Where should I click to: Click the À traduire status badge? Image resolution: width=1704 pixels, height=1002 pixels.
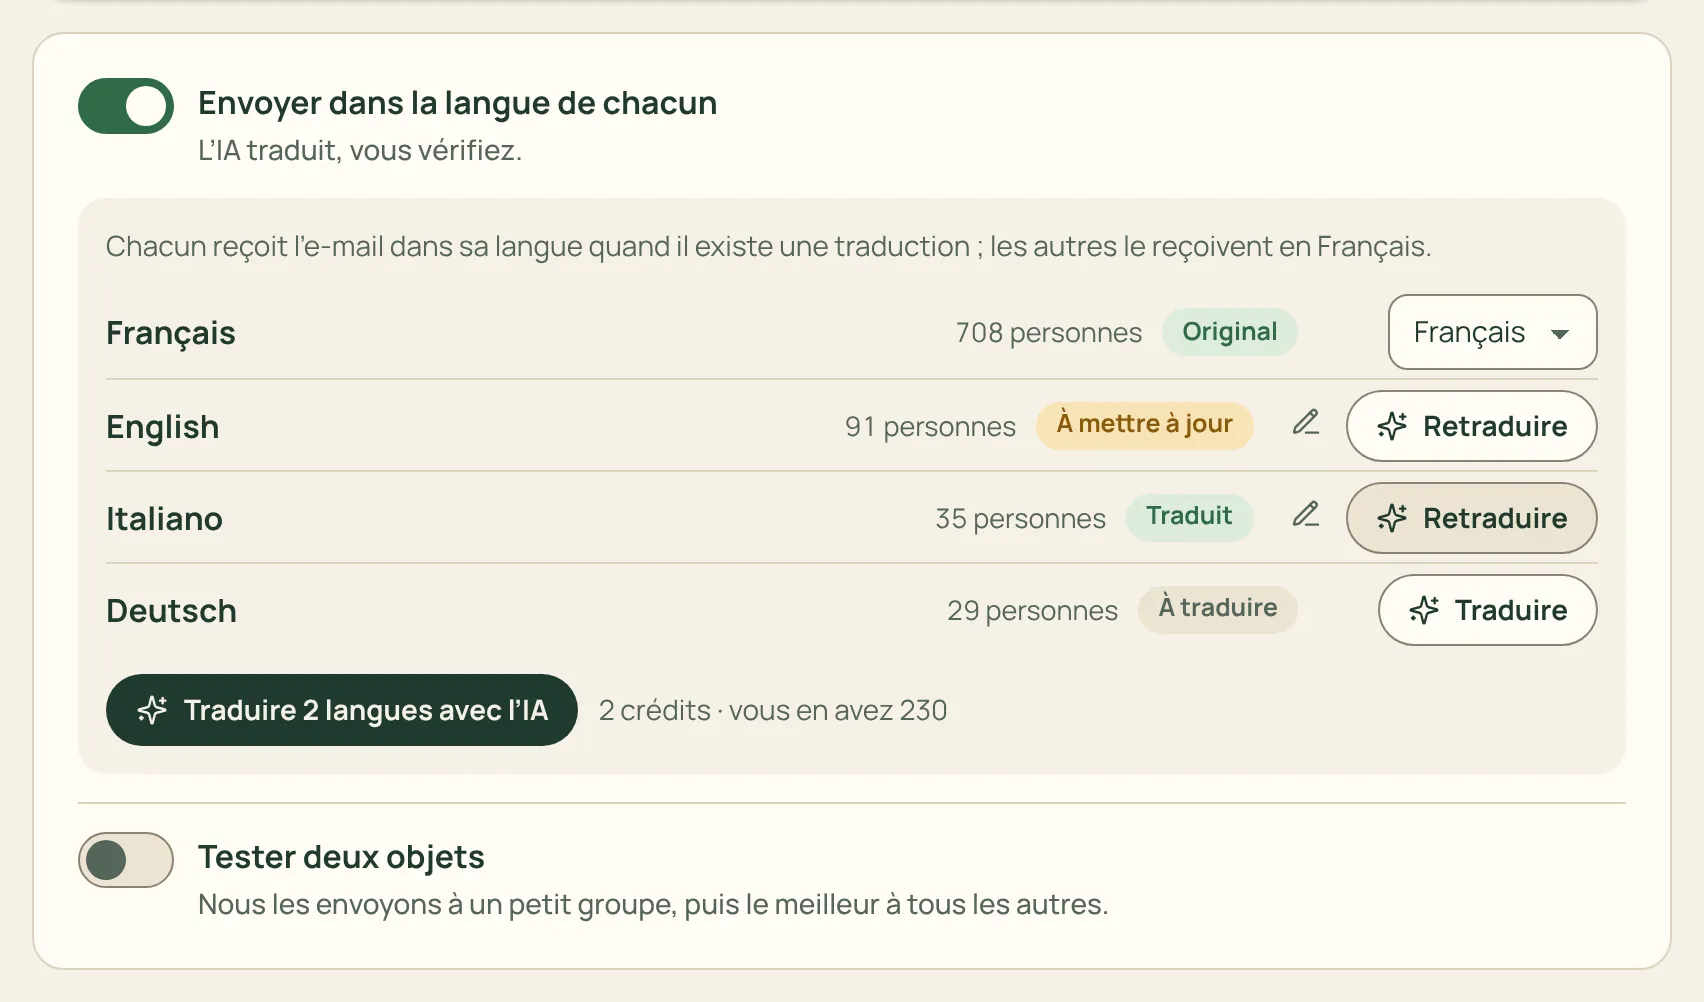[1217, 609]
